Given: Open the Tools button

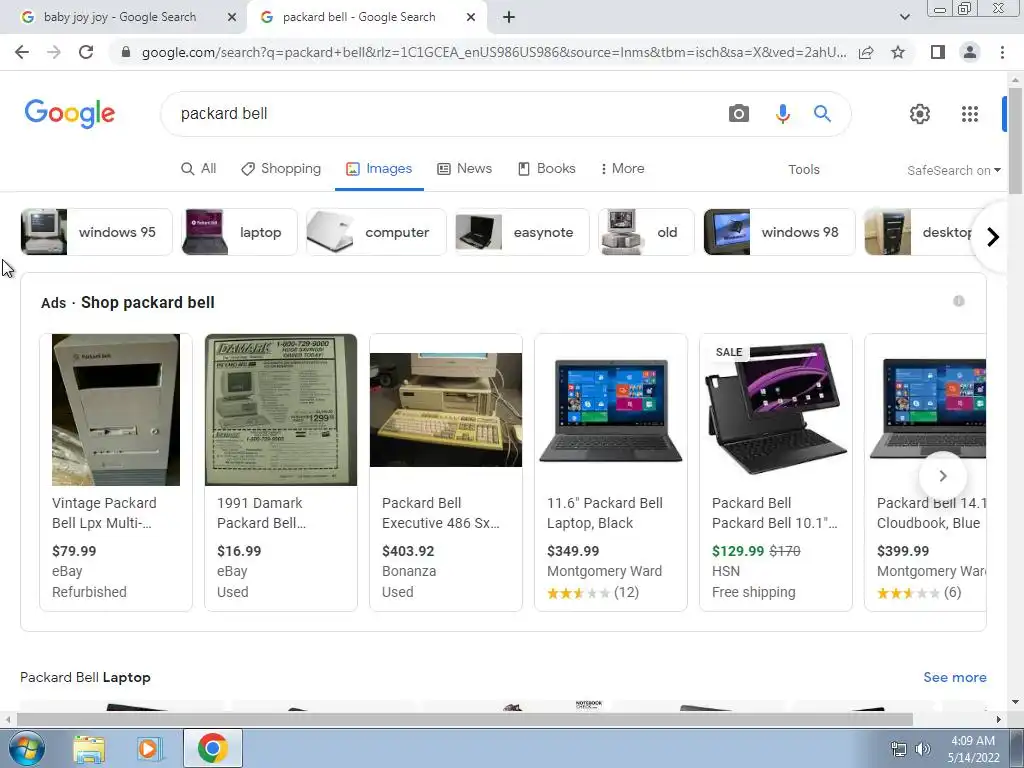Looking at the screenshot, I should [803, 170].
